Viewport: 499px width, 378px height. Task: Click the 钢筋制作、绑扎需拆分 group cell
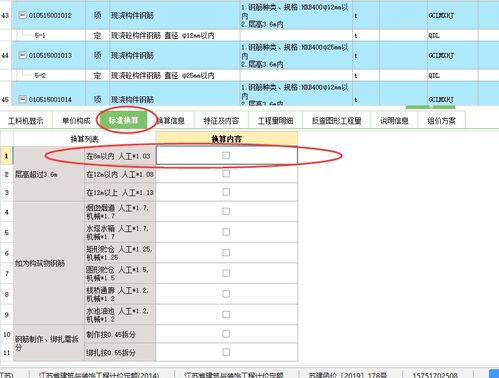click(x=49, y=343)
